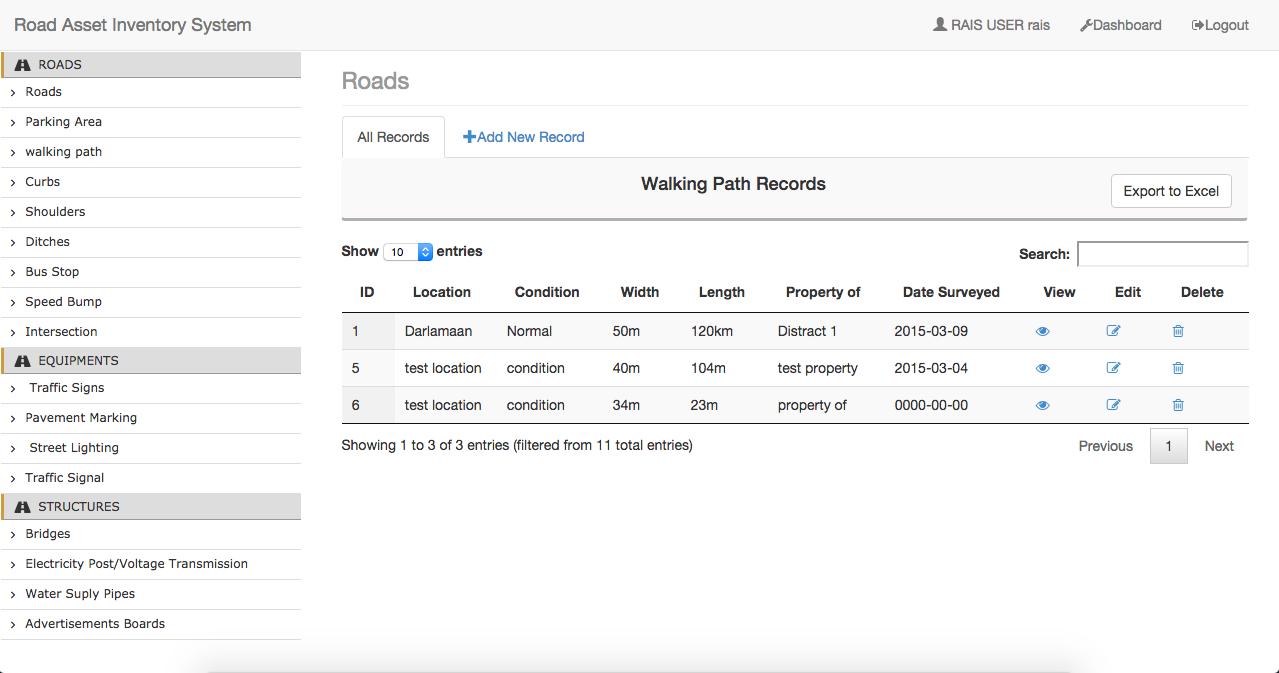Click the Export to Excel button
The height and width of the screenshot is (673, 1279).
[1170, 191]
